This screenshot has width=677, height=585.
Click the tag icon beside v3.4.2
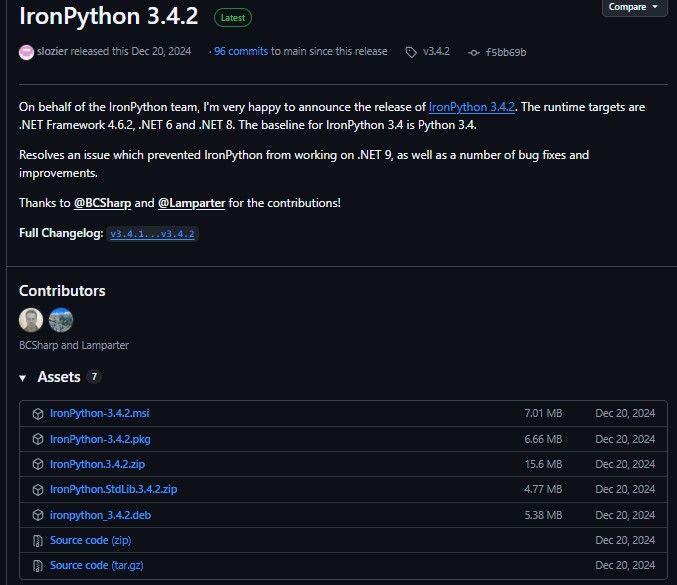tap(411, 52)
